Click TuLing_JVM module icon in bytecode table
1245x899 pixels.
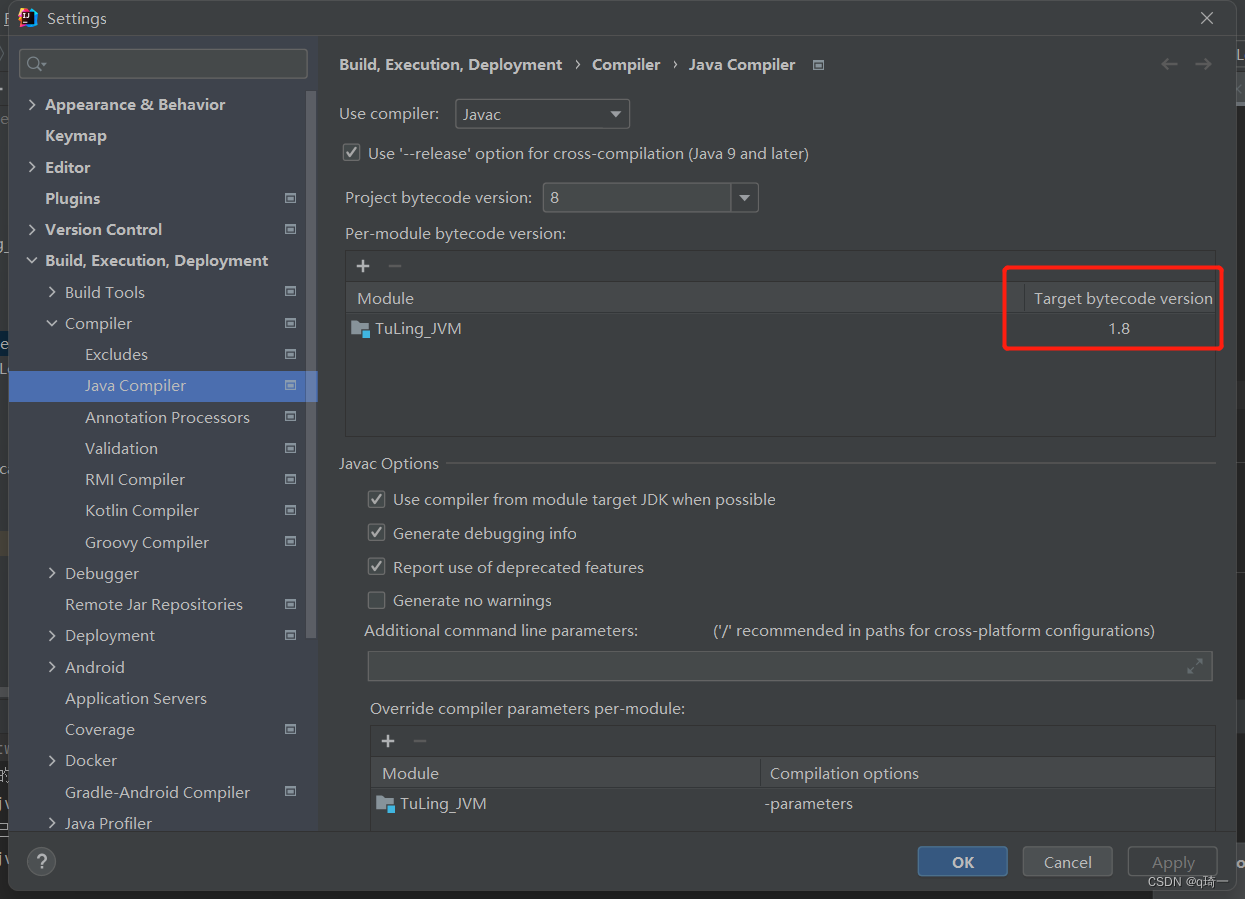pyautogui.click(x=361, y=329)
